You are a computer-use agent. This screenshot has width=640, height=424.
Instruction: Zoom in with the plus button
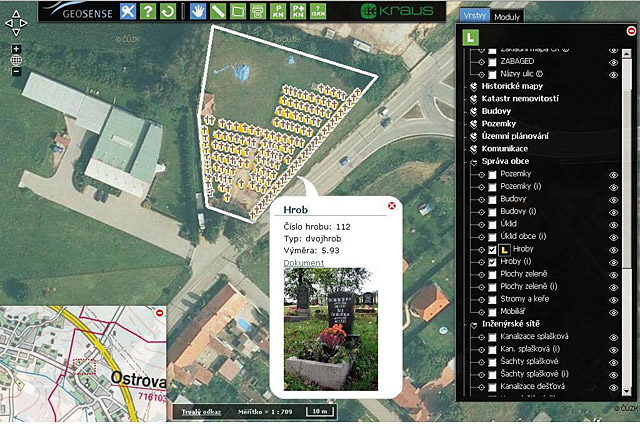[x=16, y=49]
